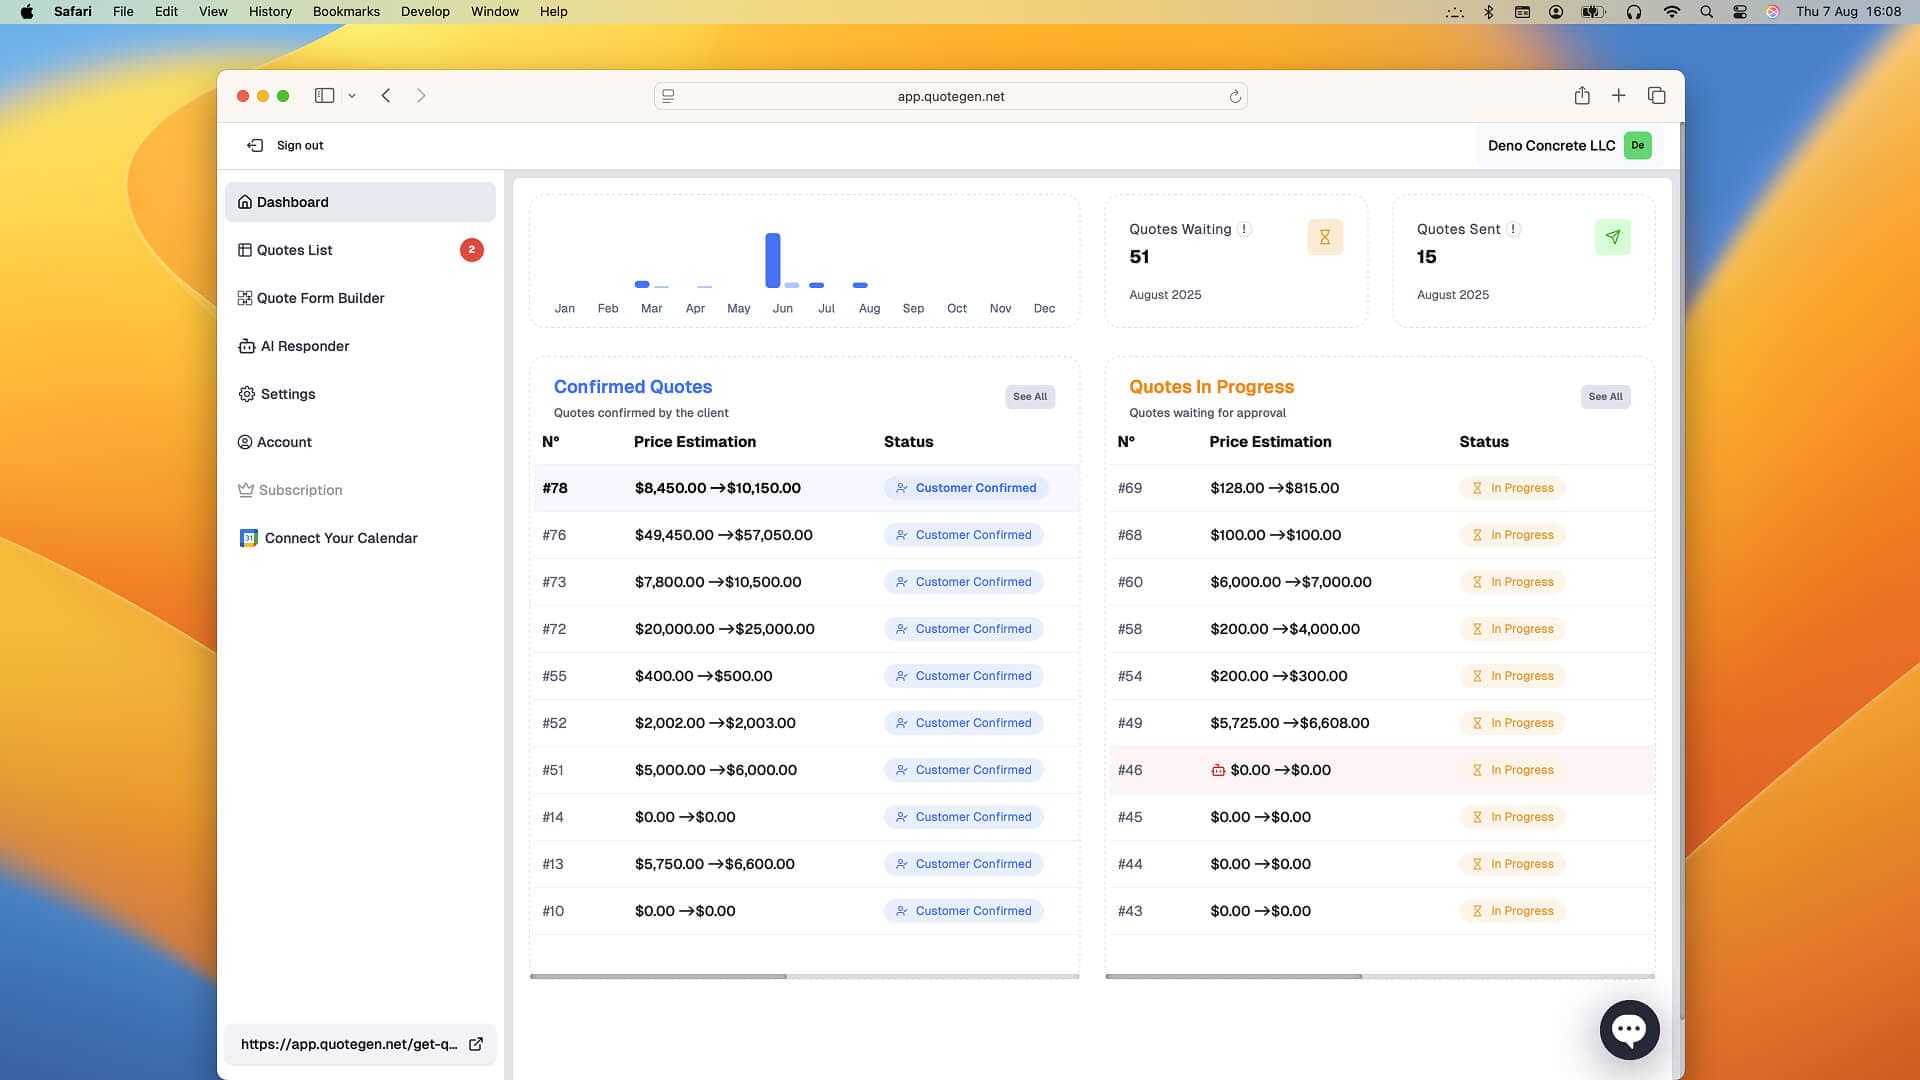Open the Wi-Fi menu bar icon
Screen dimensions: 1920x1080
coord(1671,12)
